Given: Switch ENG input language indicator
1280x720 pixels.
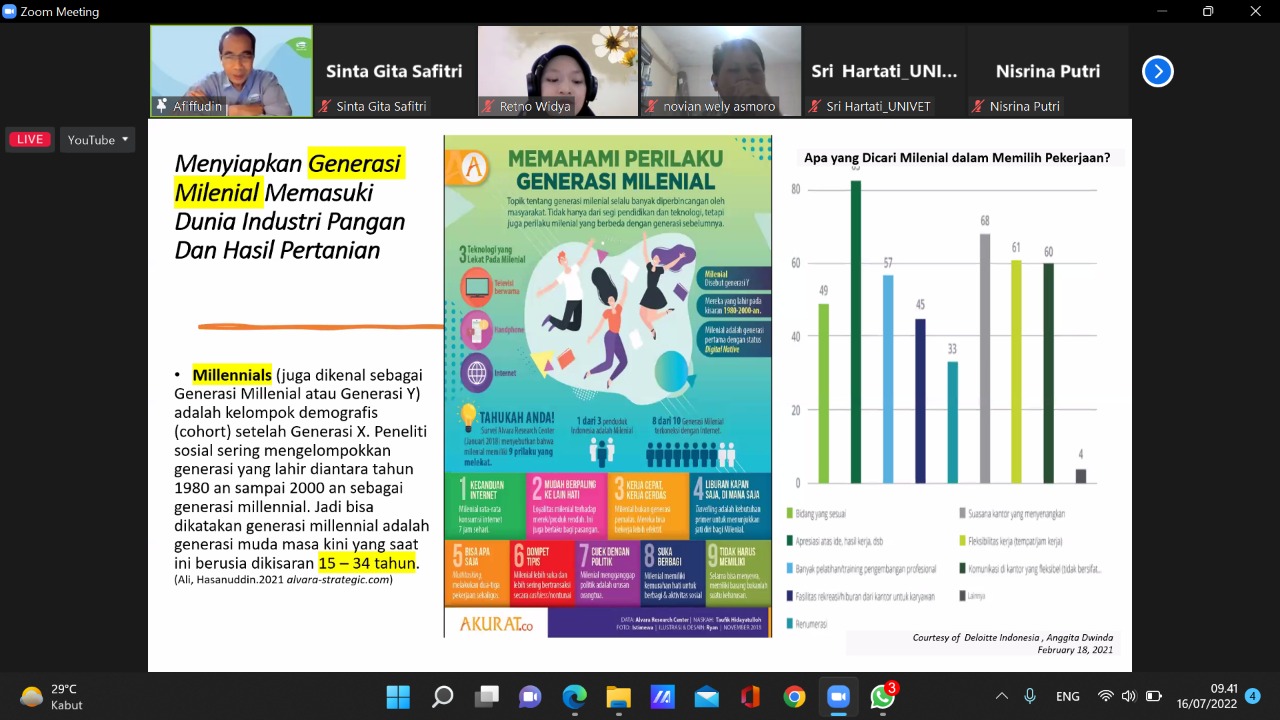Looking at the screenshot, I should (x=1067, y=697).
